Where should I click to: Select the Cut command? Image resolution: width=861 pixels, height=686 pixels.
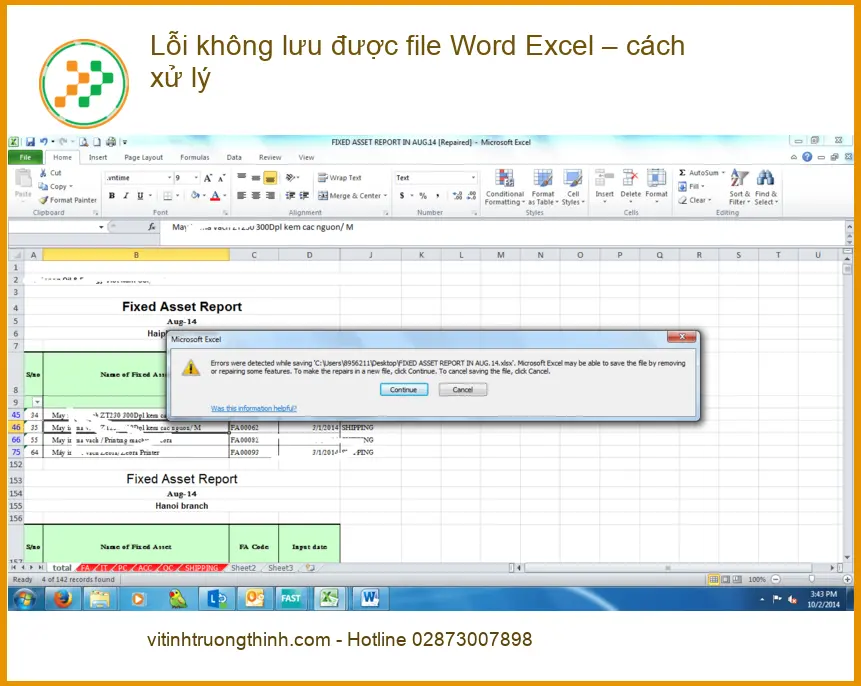coord(51,173)
